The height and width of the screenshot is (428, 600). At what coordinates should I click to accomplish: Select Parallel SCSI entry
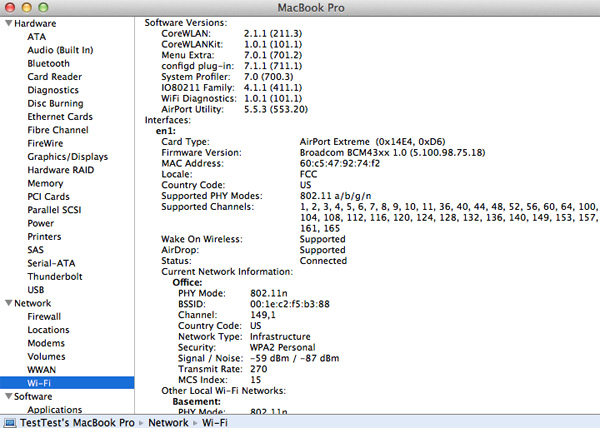click(54, 210)
